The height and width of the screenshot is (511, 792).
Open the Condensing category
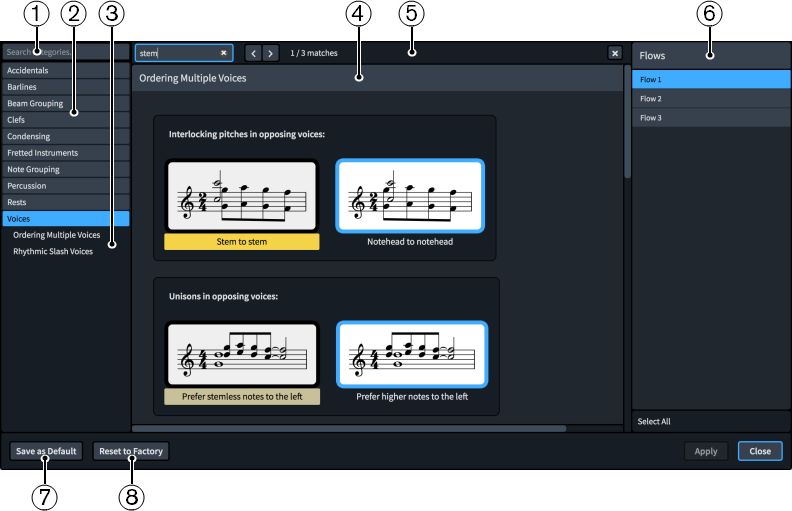(66, 136)
